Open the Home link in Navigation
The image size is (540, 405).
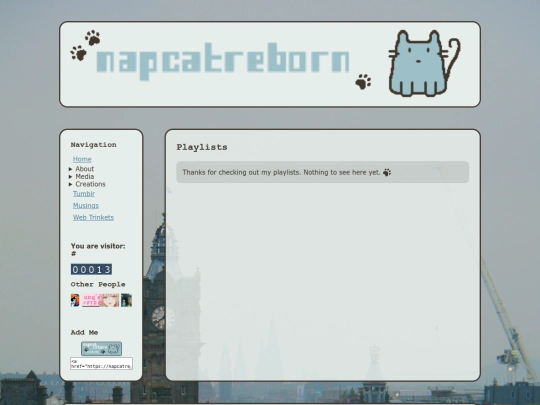click(82, 159)
